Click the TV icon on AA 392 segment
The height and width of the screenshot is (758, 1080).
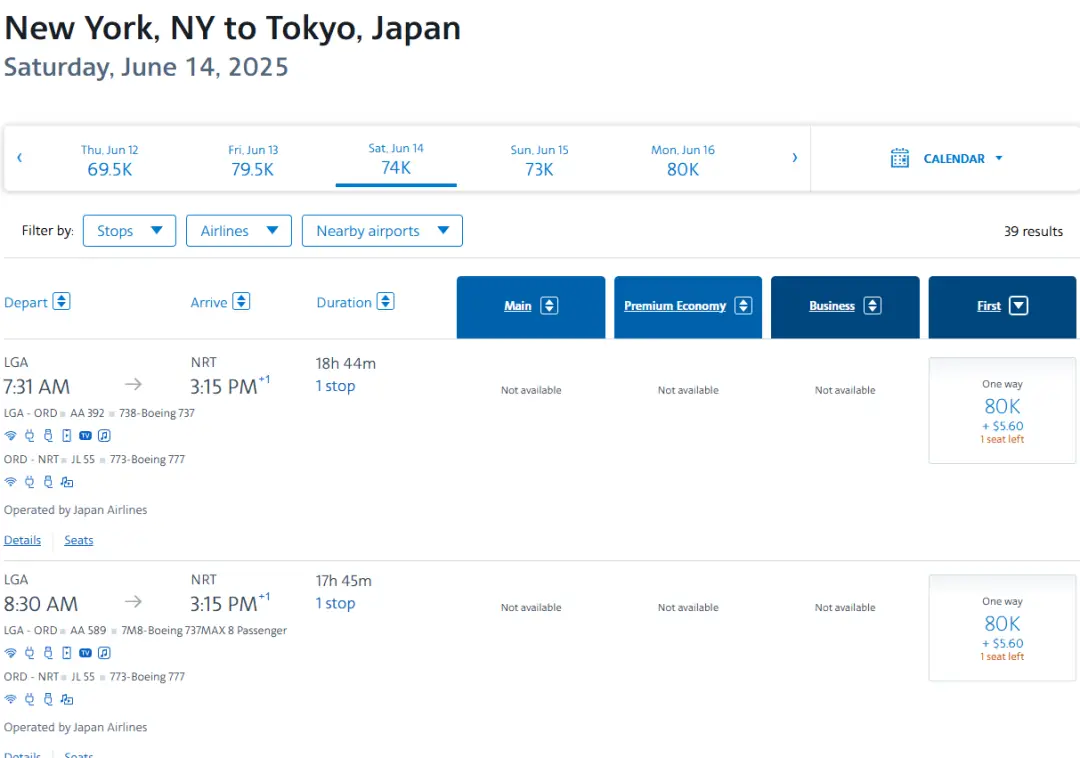tap(85, 435)
